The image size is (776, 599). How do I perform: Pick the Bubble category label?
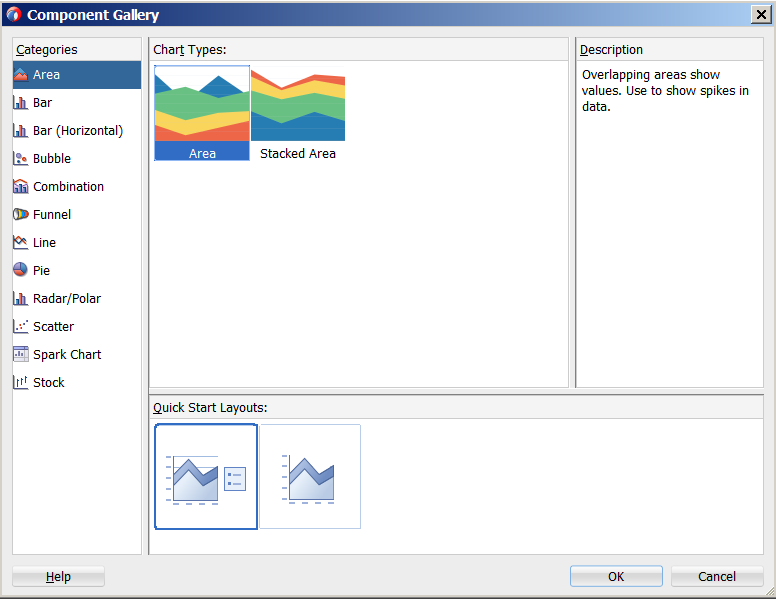[x=52, y=158]
